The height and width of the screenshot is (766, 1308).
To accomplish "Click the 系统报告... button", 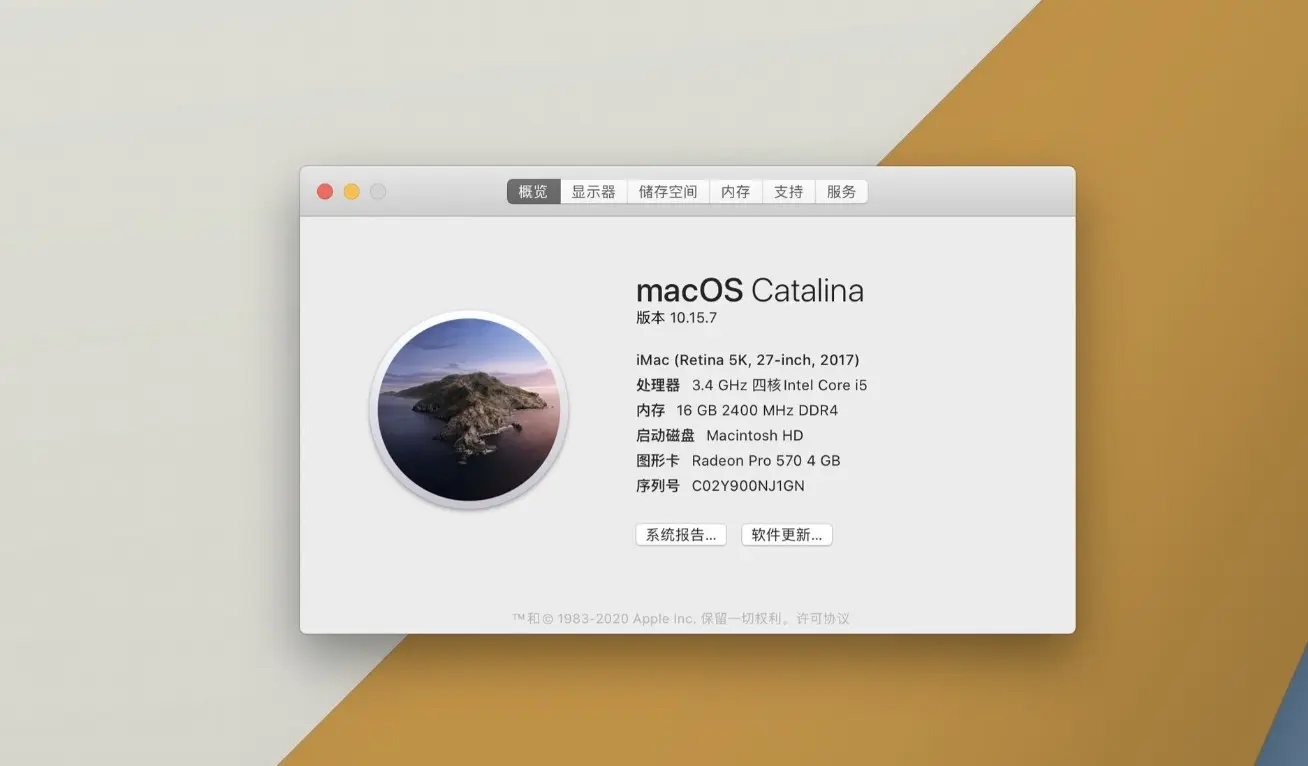I will point(681,535).
